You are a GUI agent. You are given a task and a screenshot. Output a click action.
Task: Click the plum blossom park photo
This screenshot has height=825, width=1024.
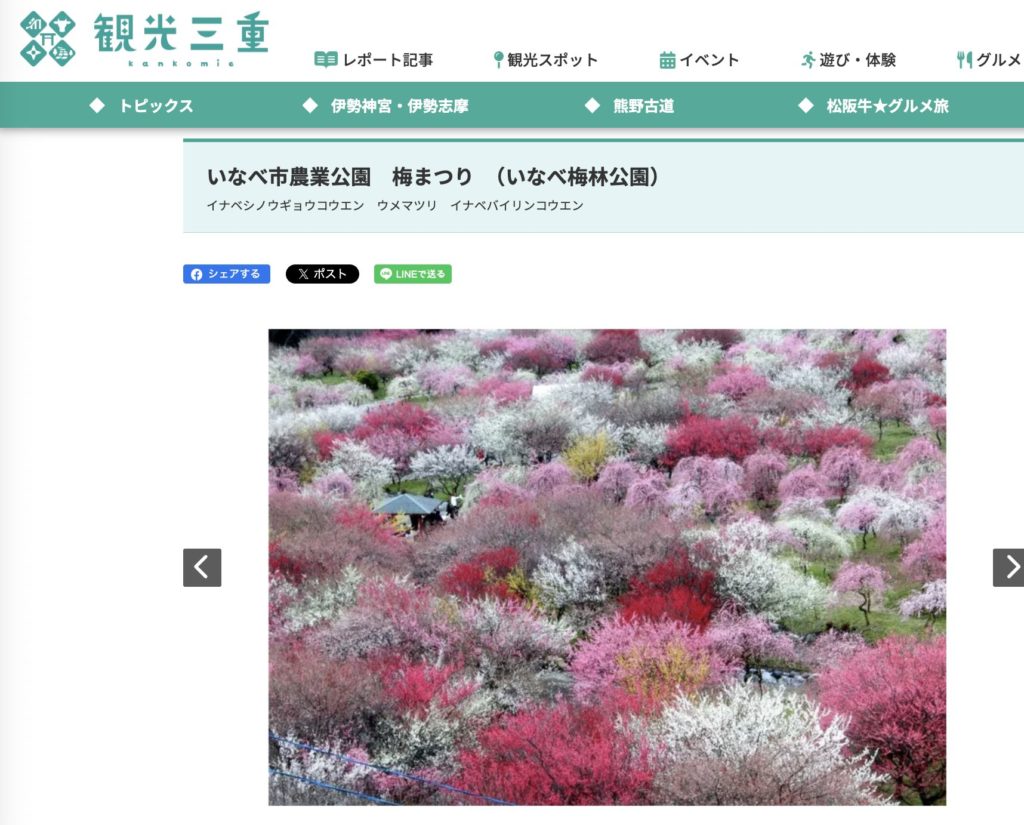tap(607, 567)
